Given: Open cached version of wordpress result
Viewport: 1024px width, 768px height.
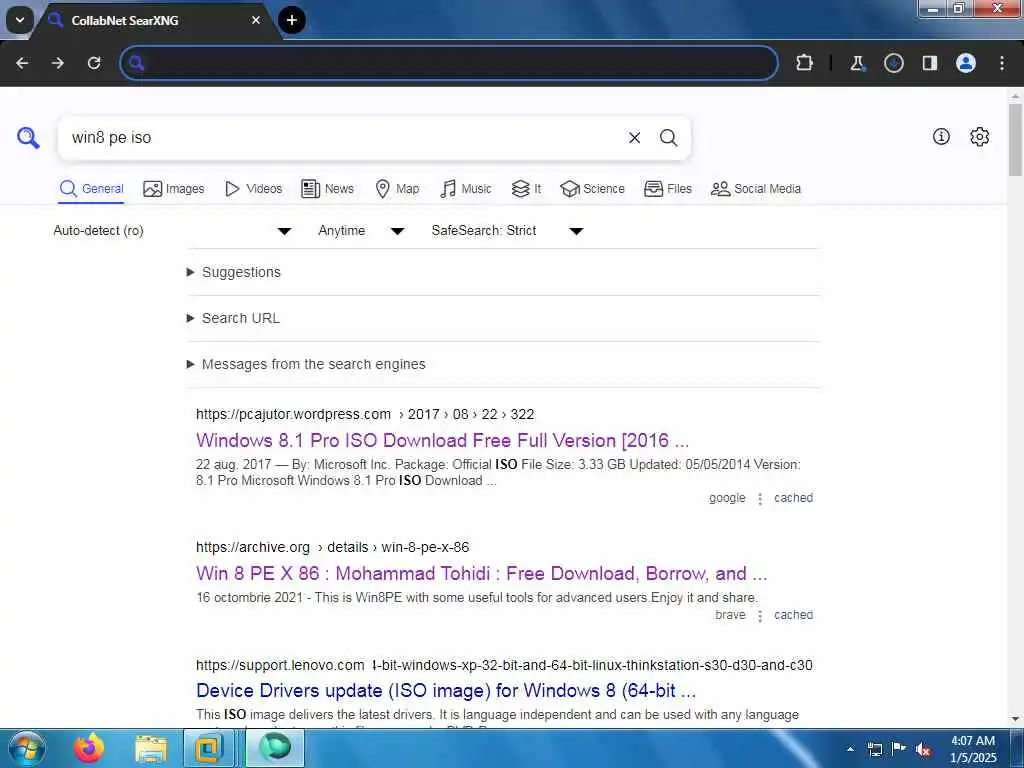Looking at the screenshot, I should click(793, 498).
